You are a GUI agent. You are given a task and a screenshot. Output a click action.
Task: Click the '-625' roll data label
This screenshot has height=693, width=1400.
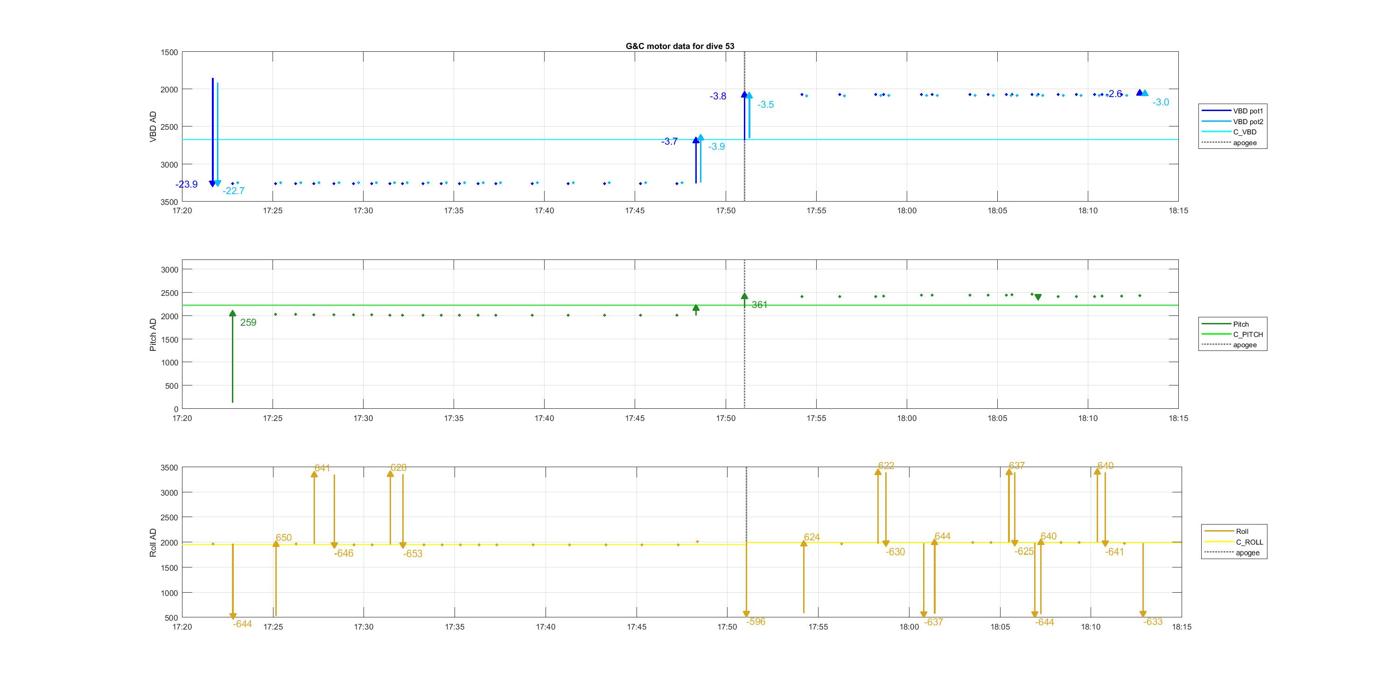tap(1025, 551)
